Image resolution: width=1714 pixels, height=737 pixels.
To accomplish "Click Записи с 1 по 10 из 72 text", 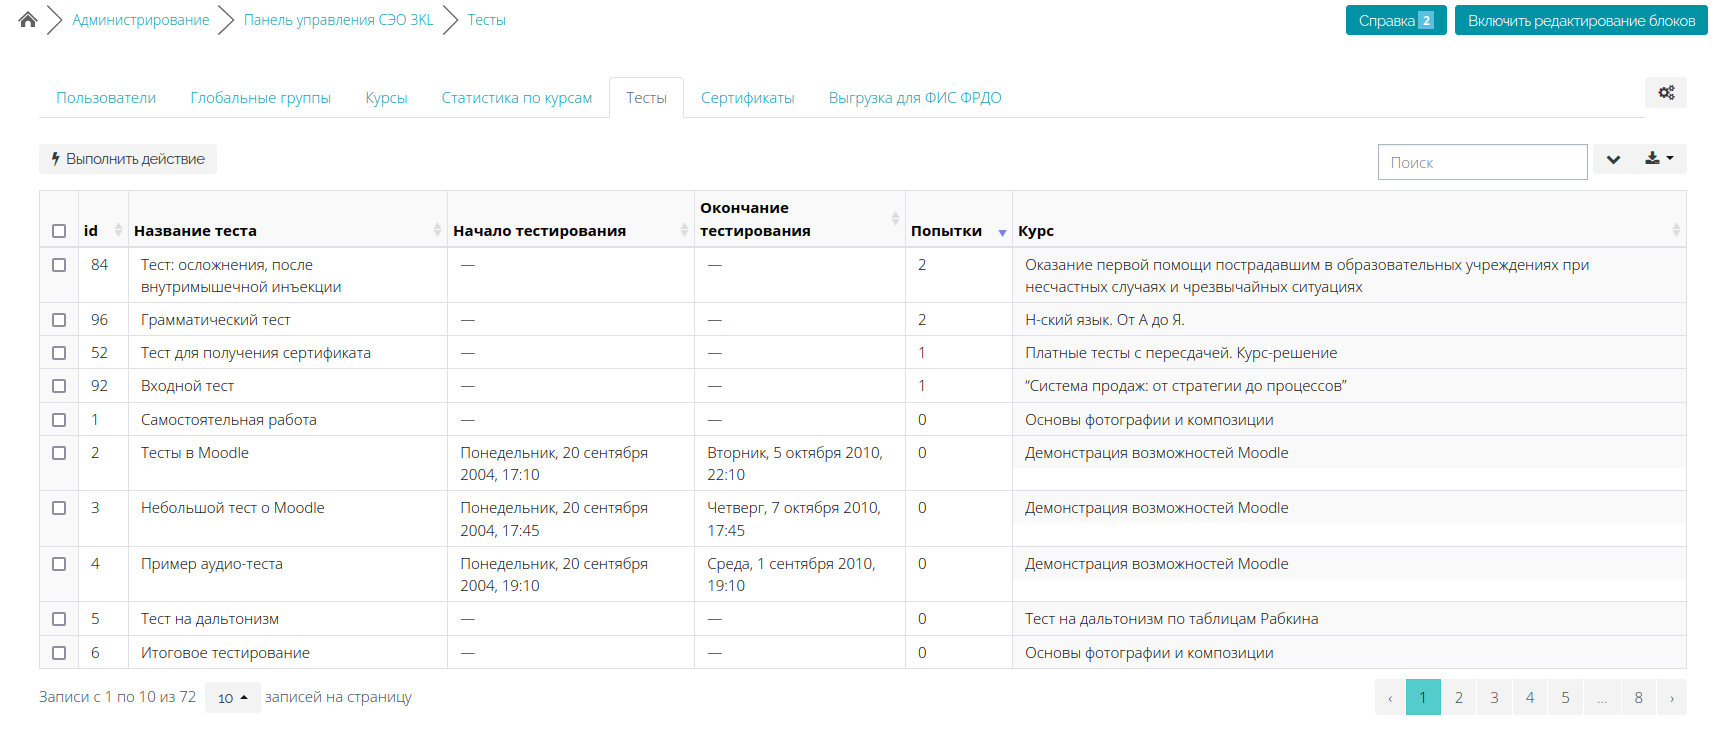I will pyautogui.click(x=118, y=697).
